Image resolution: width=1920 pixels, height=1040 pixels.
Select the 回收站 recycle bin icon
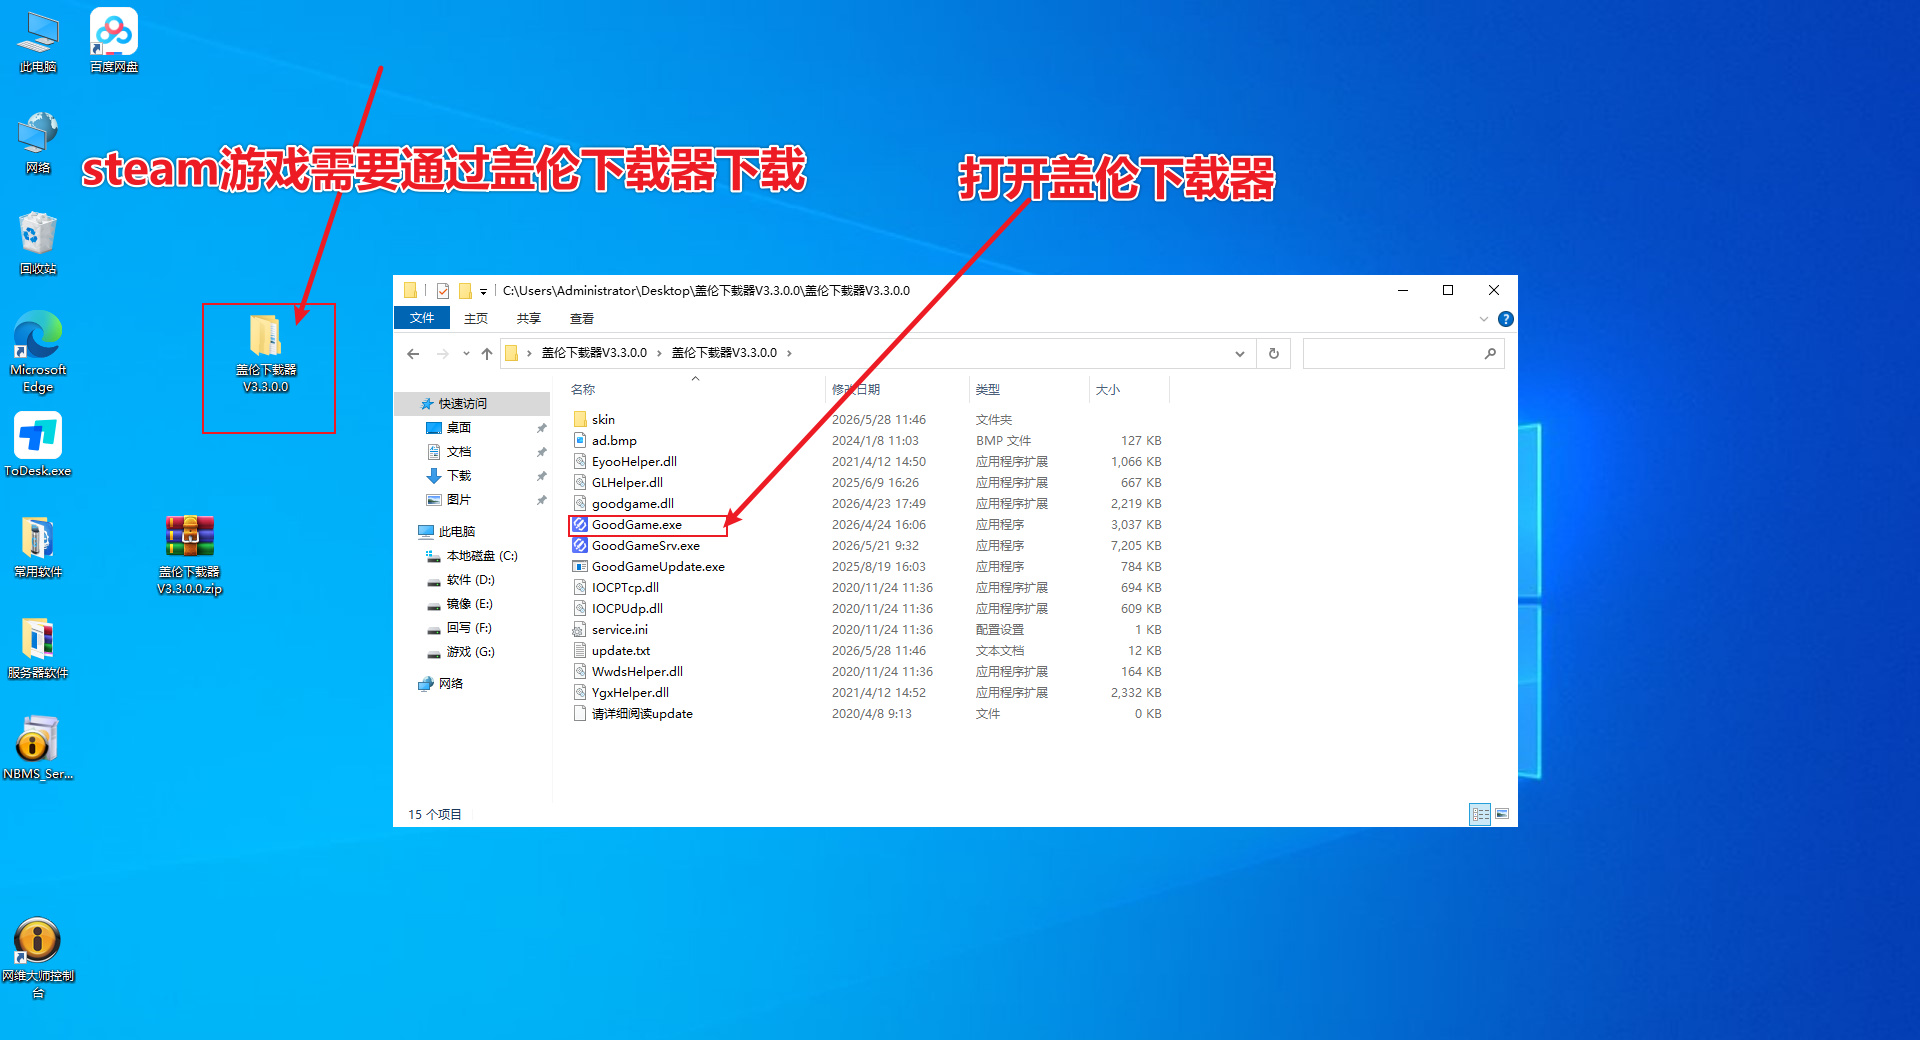click(38, 243)
